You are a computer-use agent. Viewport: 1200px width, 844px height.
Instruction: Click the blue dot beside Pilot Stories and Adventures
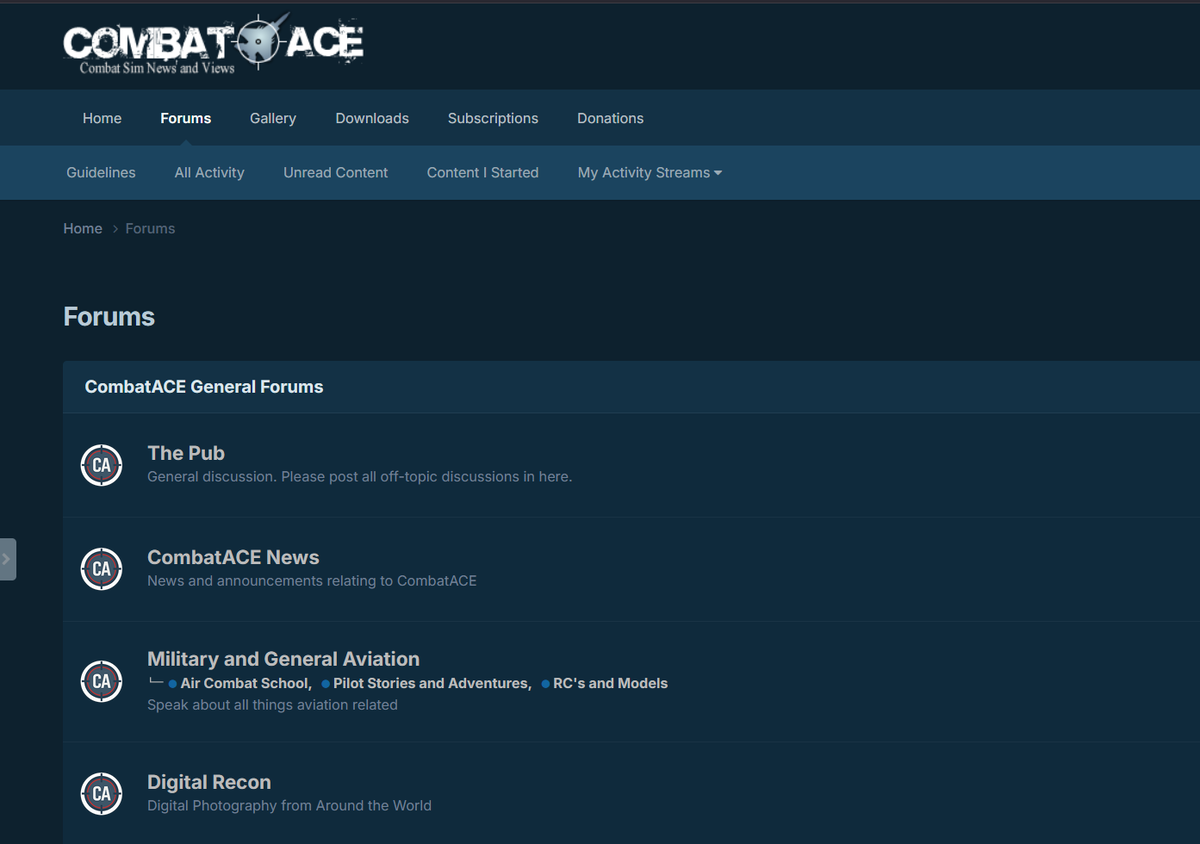[x=326, y=684]
